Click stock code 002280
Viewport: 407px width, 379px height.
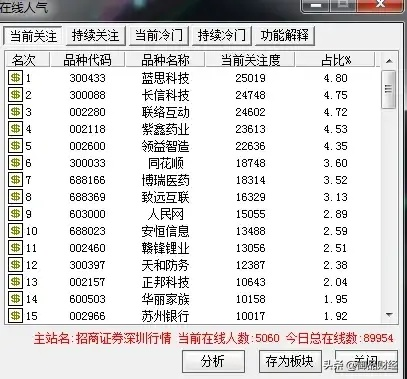pos(87,112)
